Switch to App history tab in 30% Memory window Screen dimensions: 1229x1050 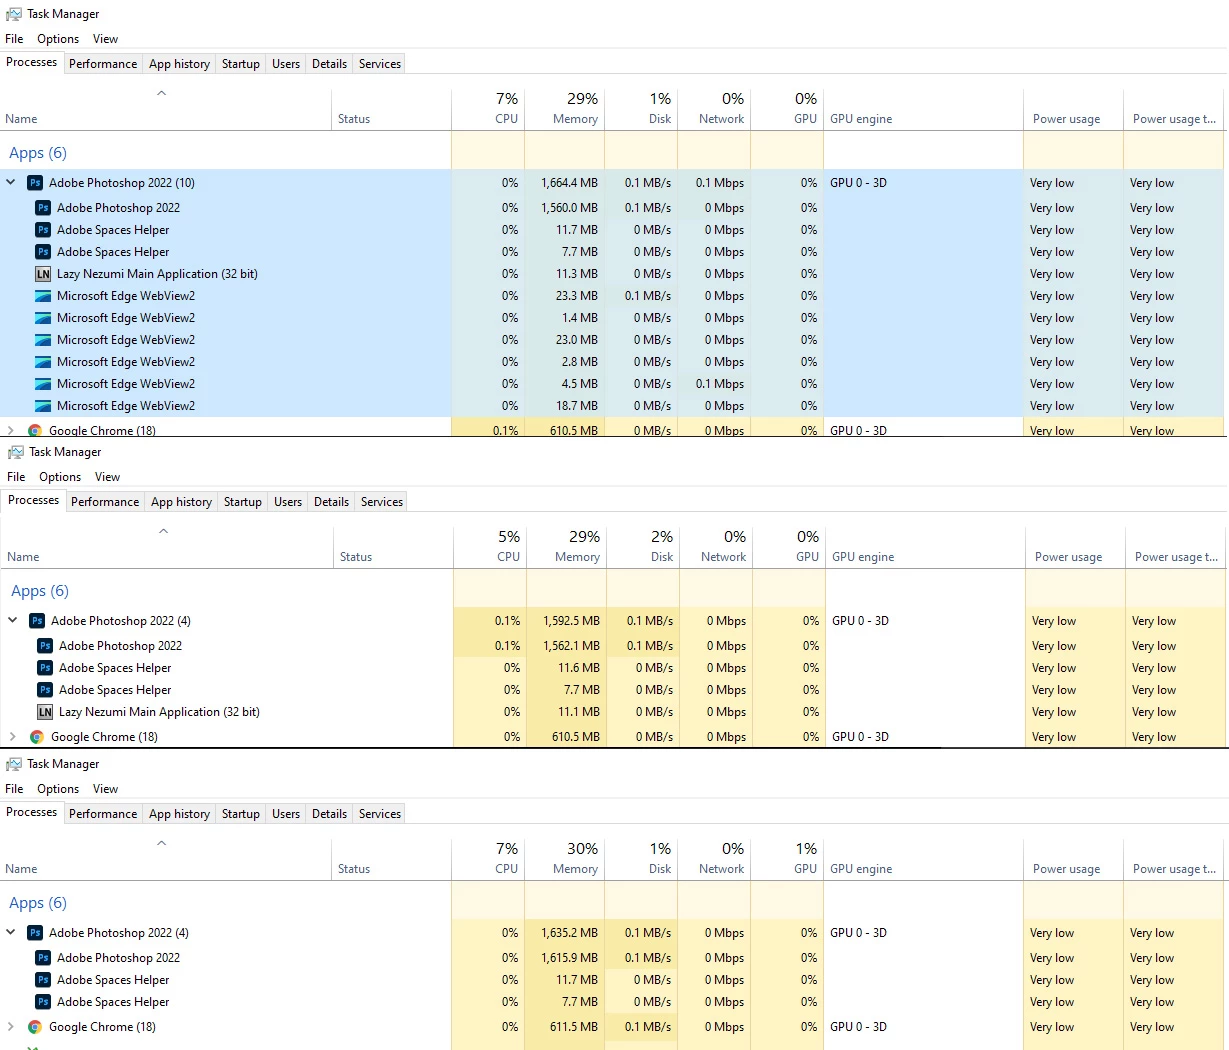[180, 814]
